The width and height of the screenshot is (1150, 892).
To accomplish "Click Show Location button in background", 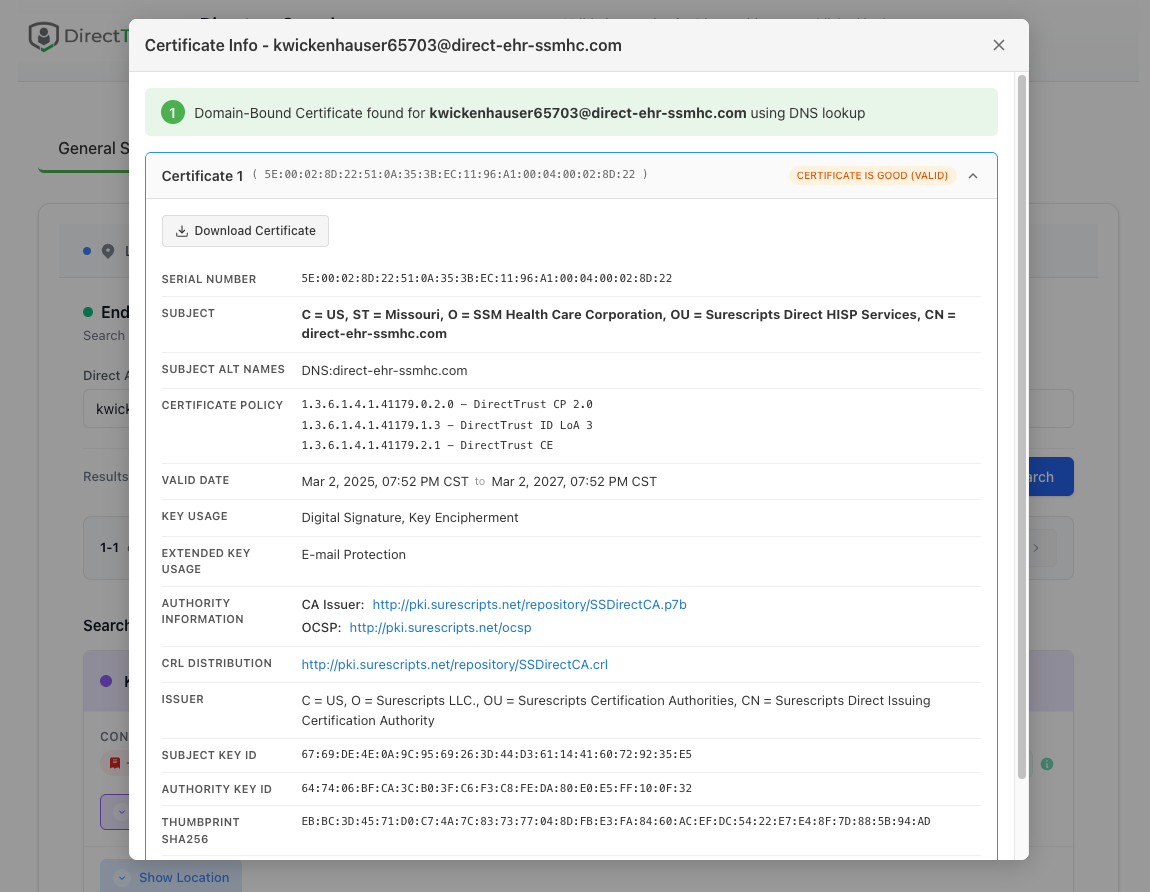I will (x=172, y=877).
